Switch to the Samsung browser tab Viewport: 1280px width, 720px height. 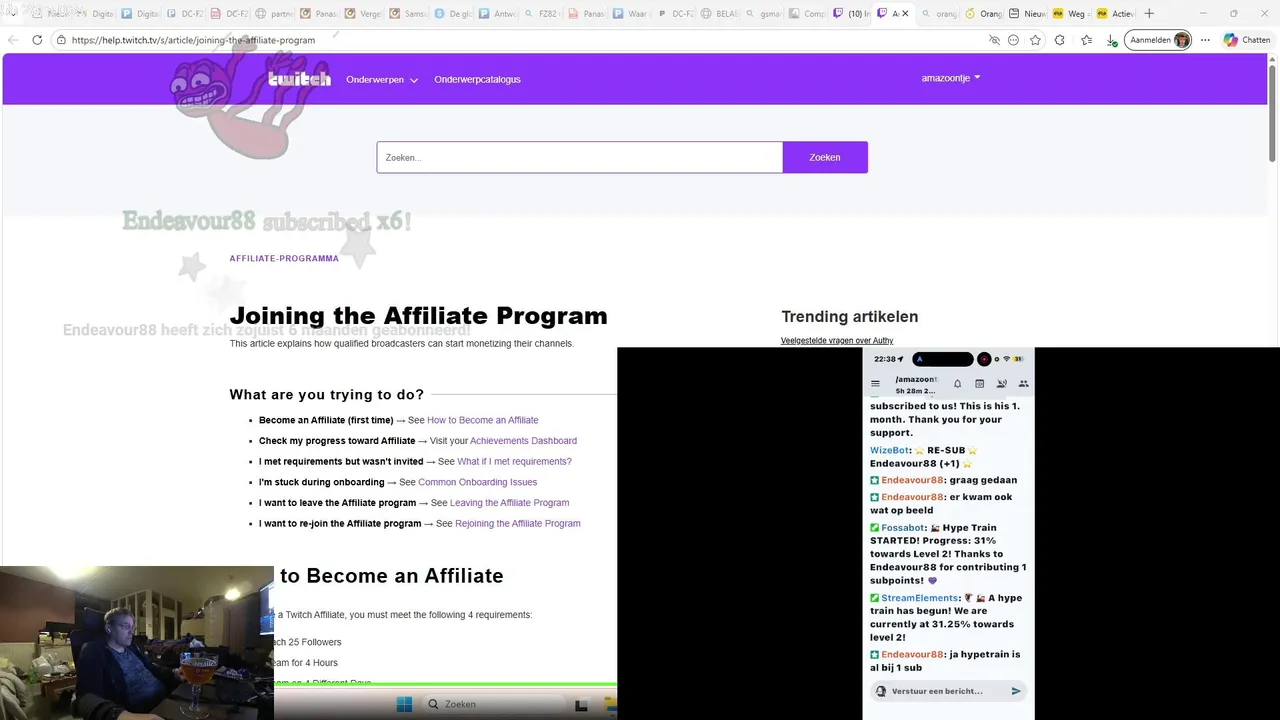(408, 13)
